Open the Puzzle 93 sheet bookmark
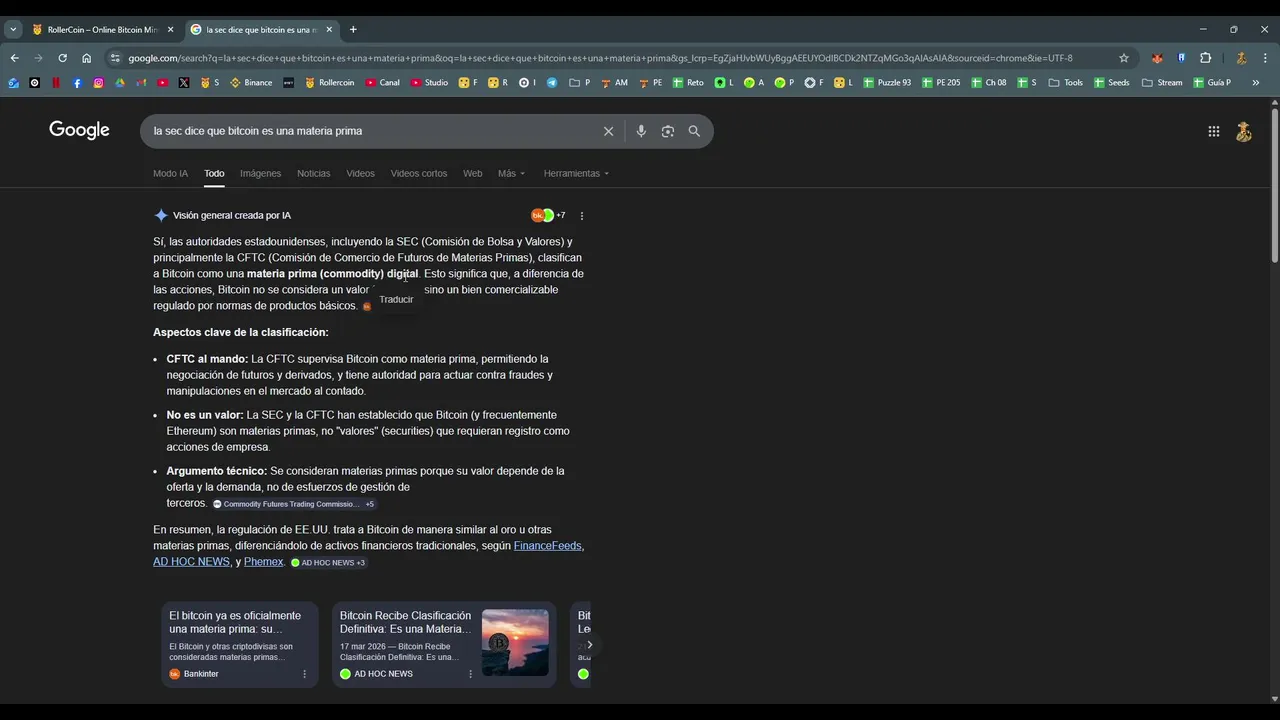1280x720 pixels. (887, 83)
